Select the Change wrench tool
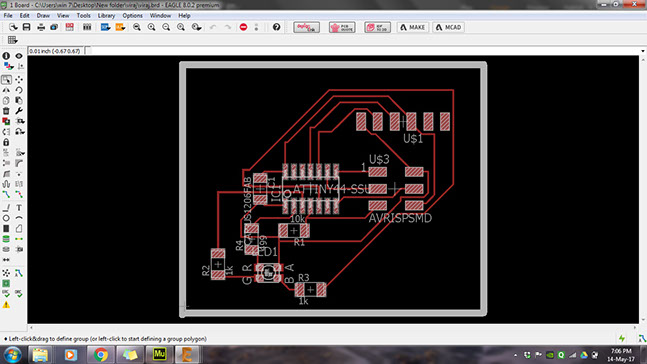Viewport: 647px width, 364px height. [19, 111]
